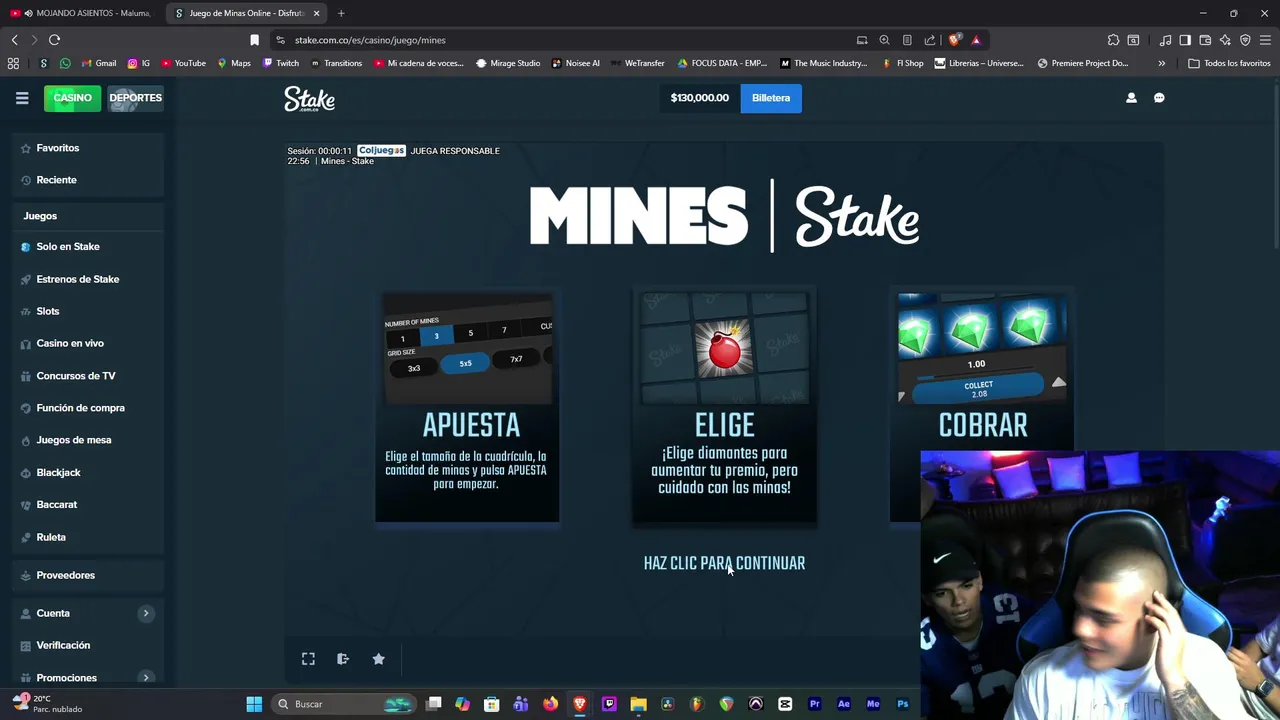
Task: Open the Slots category
Action: pos(48,311)
